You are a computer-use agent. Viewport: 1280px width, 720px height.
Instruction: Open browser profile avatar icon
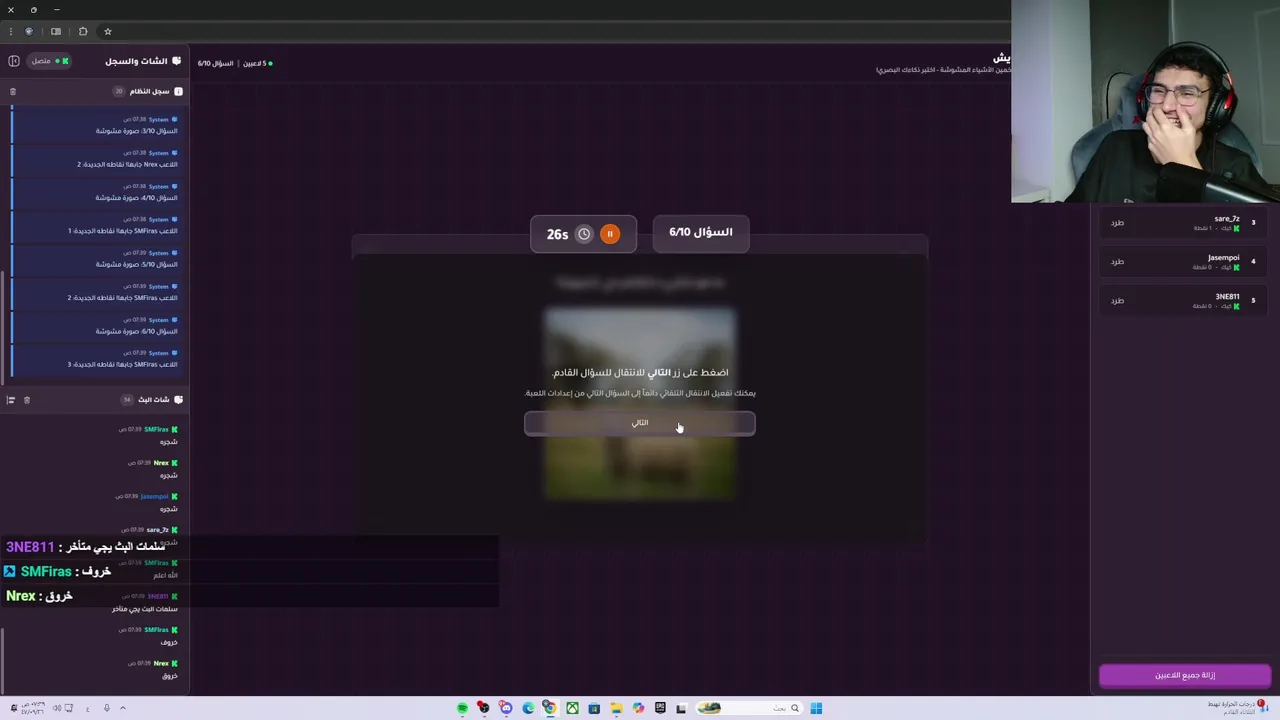pyautogui.click(x=29, y=31)
